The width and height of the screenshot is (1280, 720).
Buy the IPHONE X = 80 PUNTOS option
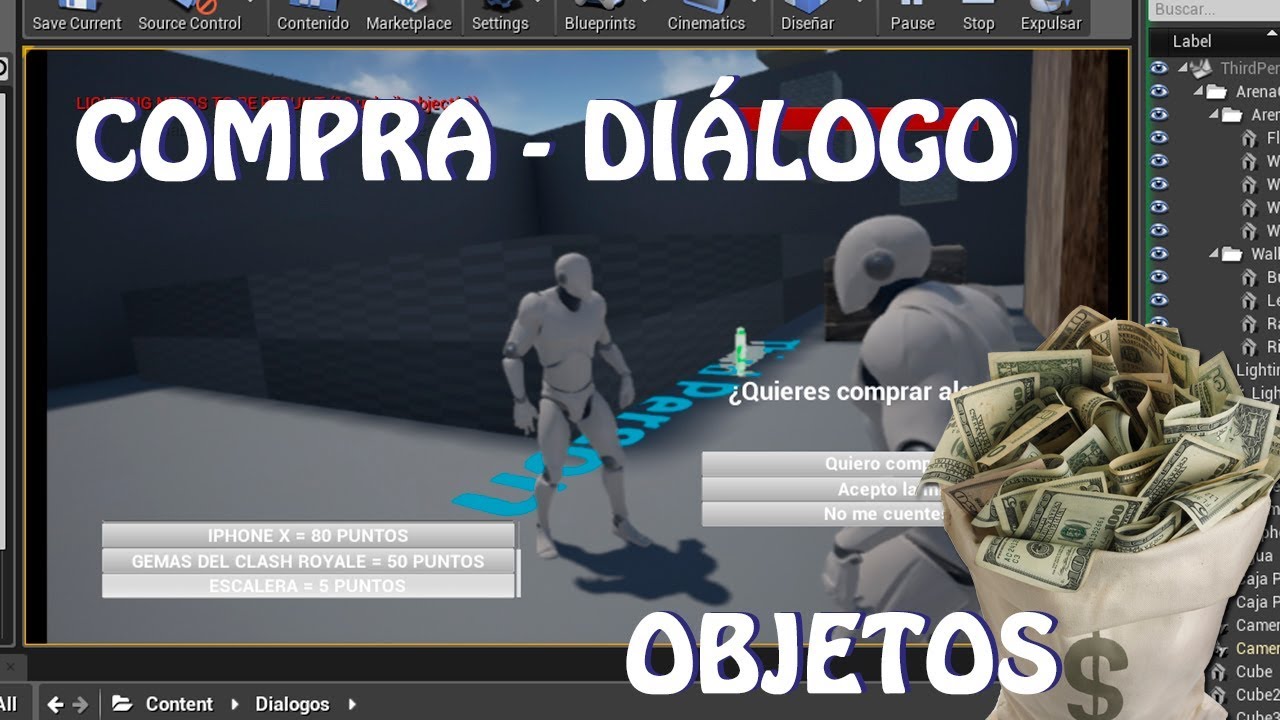[308, 535]
